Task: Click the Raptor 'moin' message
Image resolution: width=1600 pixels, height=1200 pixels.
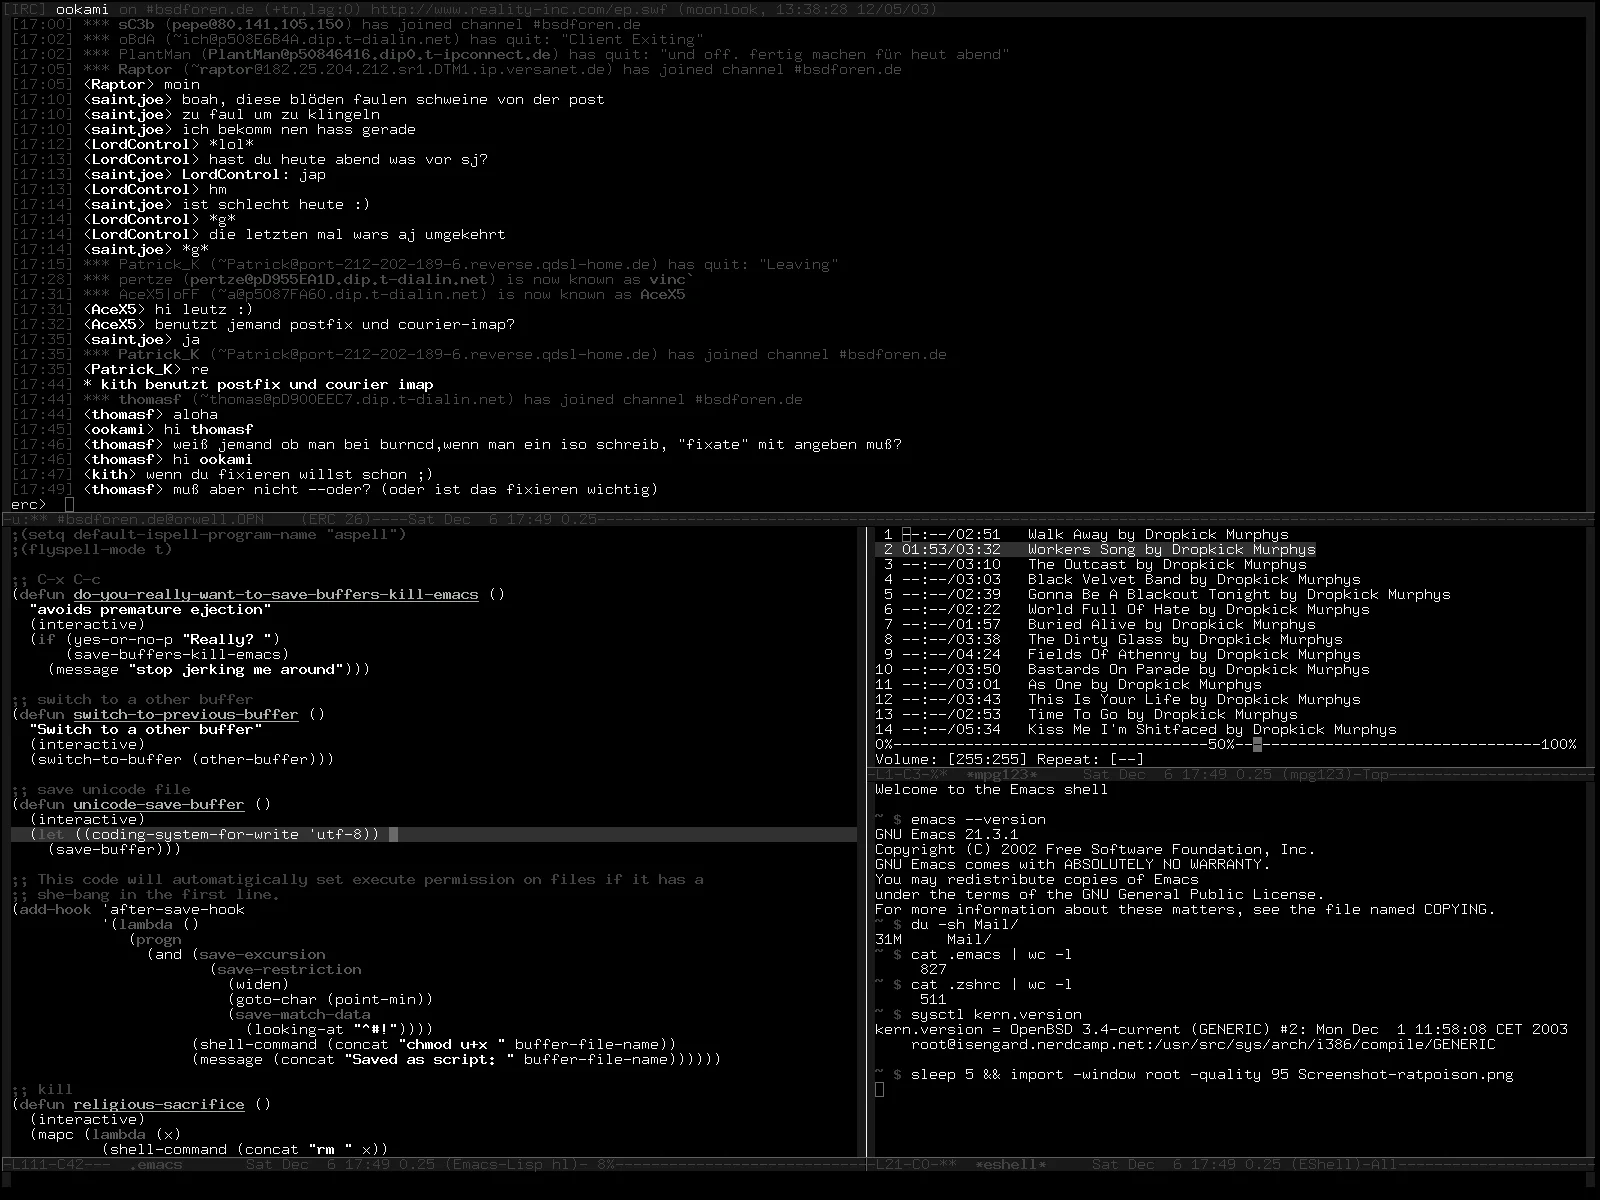Action: coord(141,84)
